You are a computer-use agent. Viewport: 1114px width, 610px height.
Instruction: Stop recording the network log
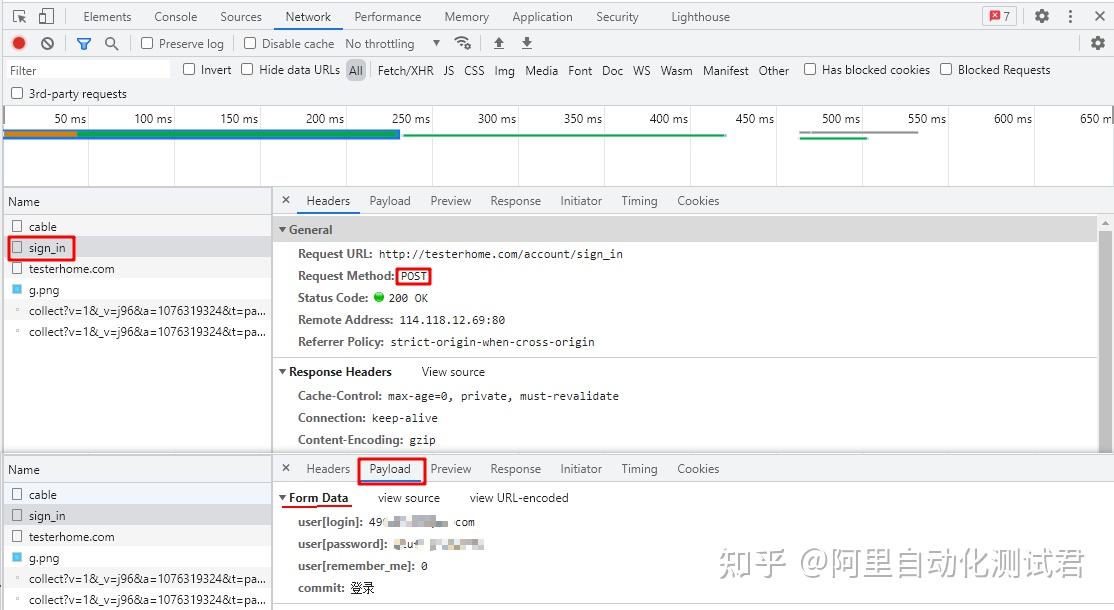coord(19,43)
